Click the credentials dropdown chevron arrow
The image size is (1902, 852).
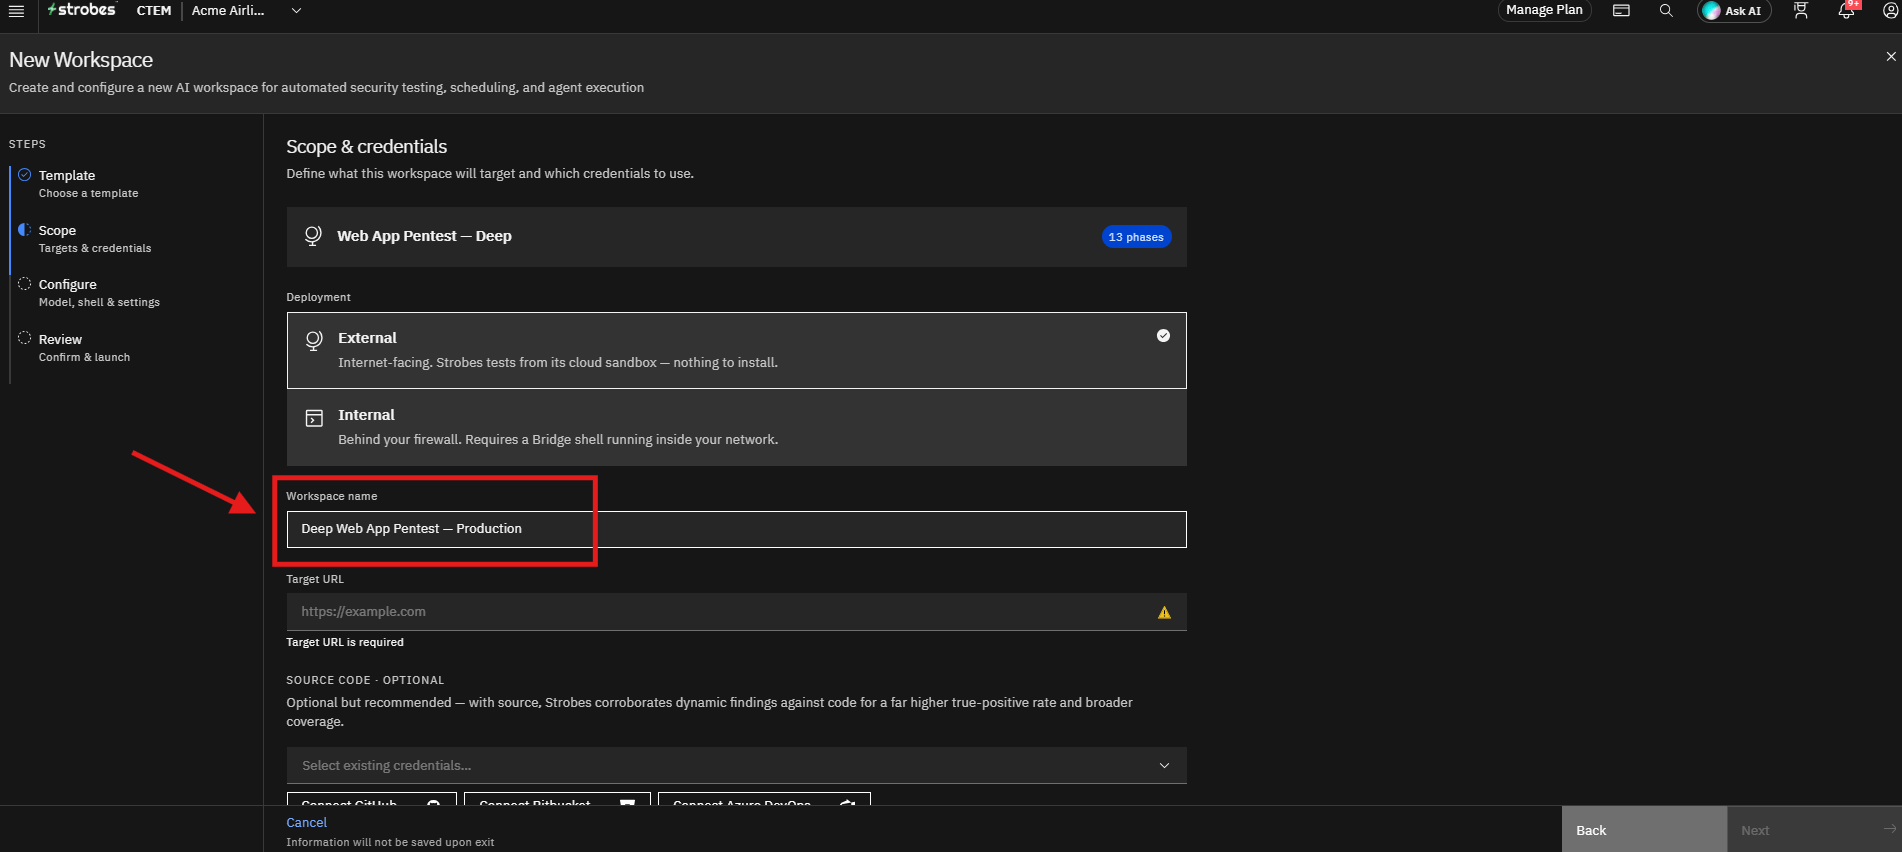coord(1164,766)
